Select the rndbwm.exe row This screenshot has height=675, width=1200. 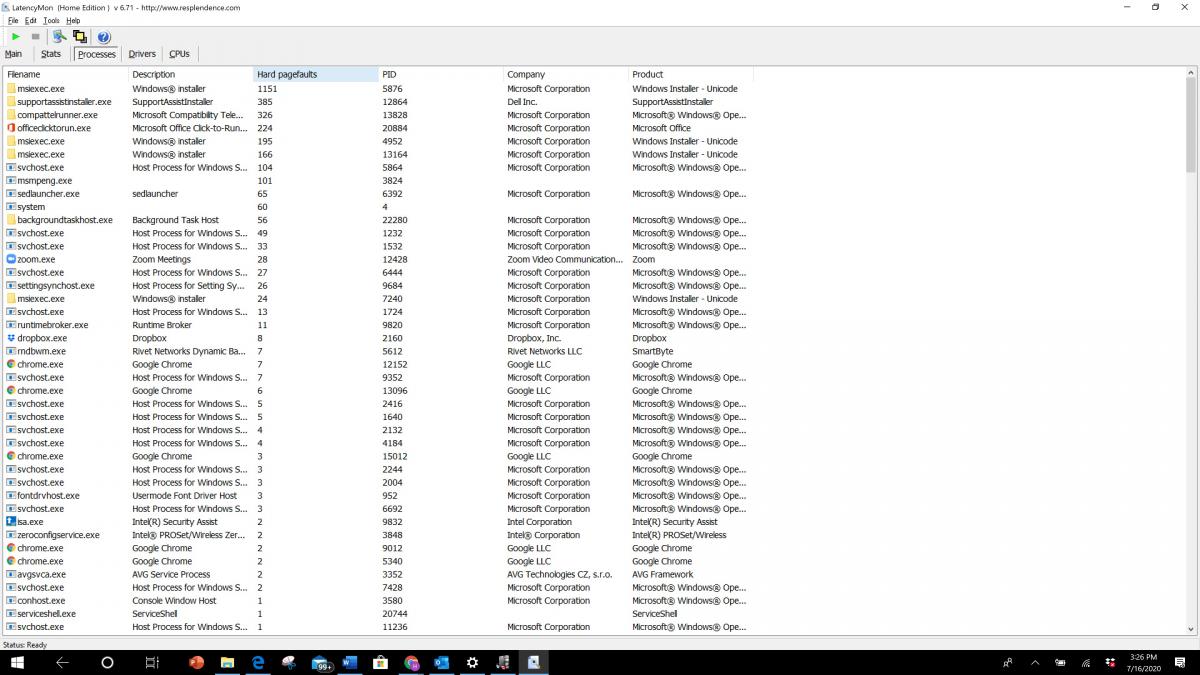379,351
